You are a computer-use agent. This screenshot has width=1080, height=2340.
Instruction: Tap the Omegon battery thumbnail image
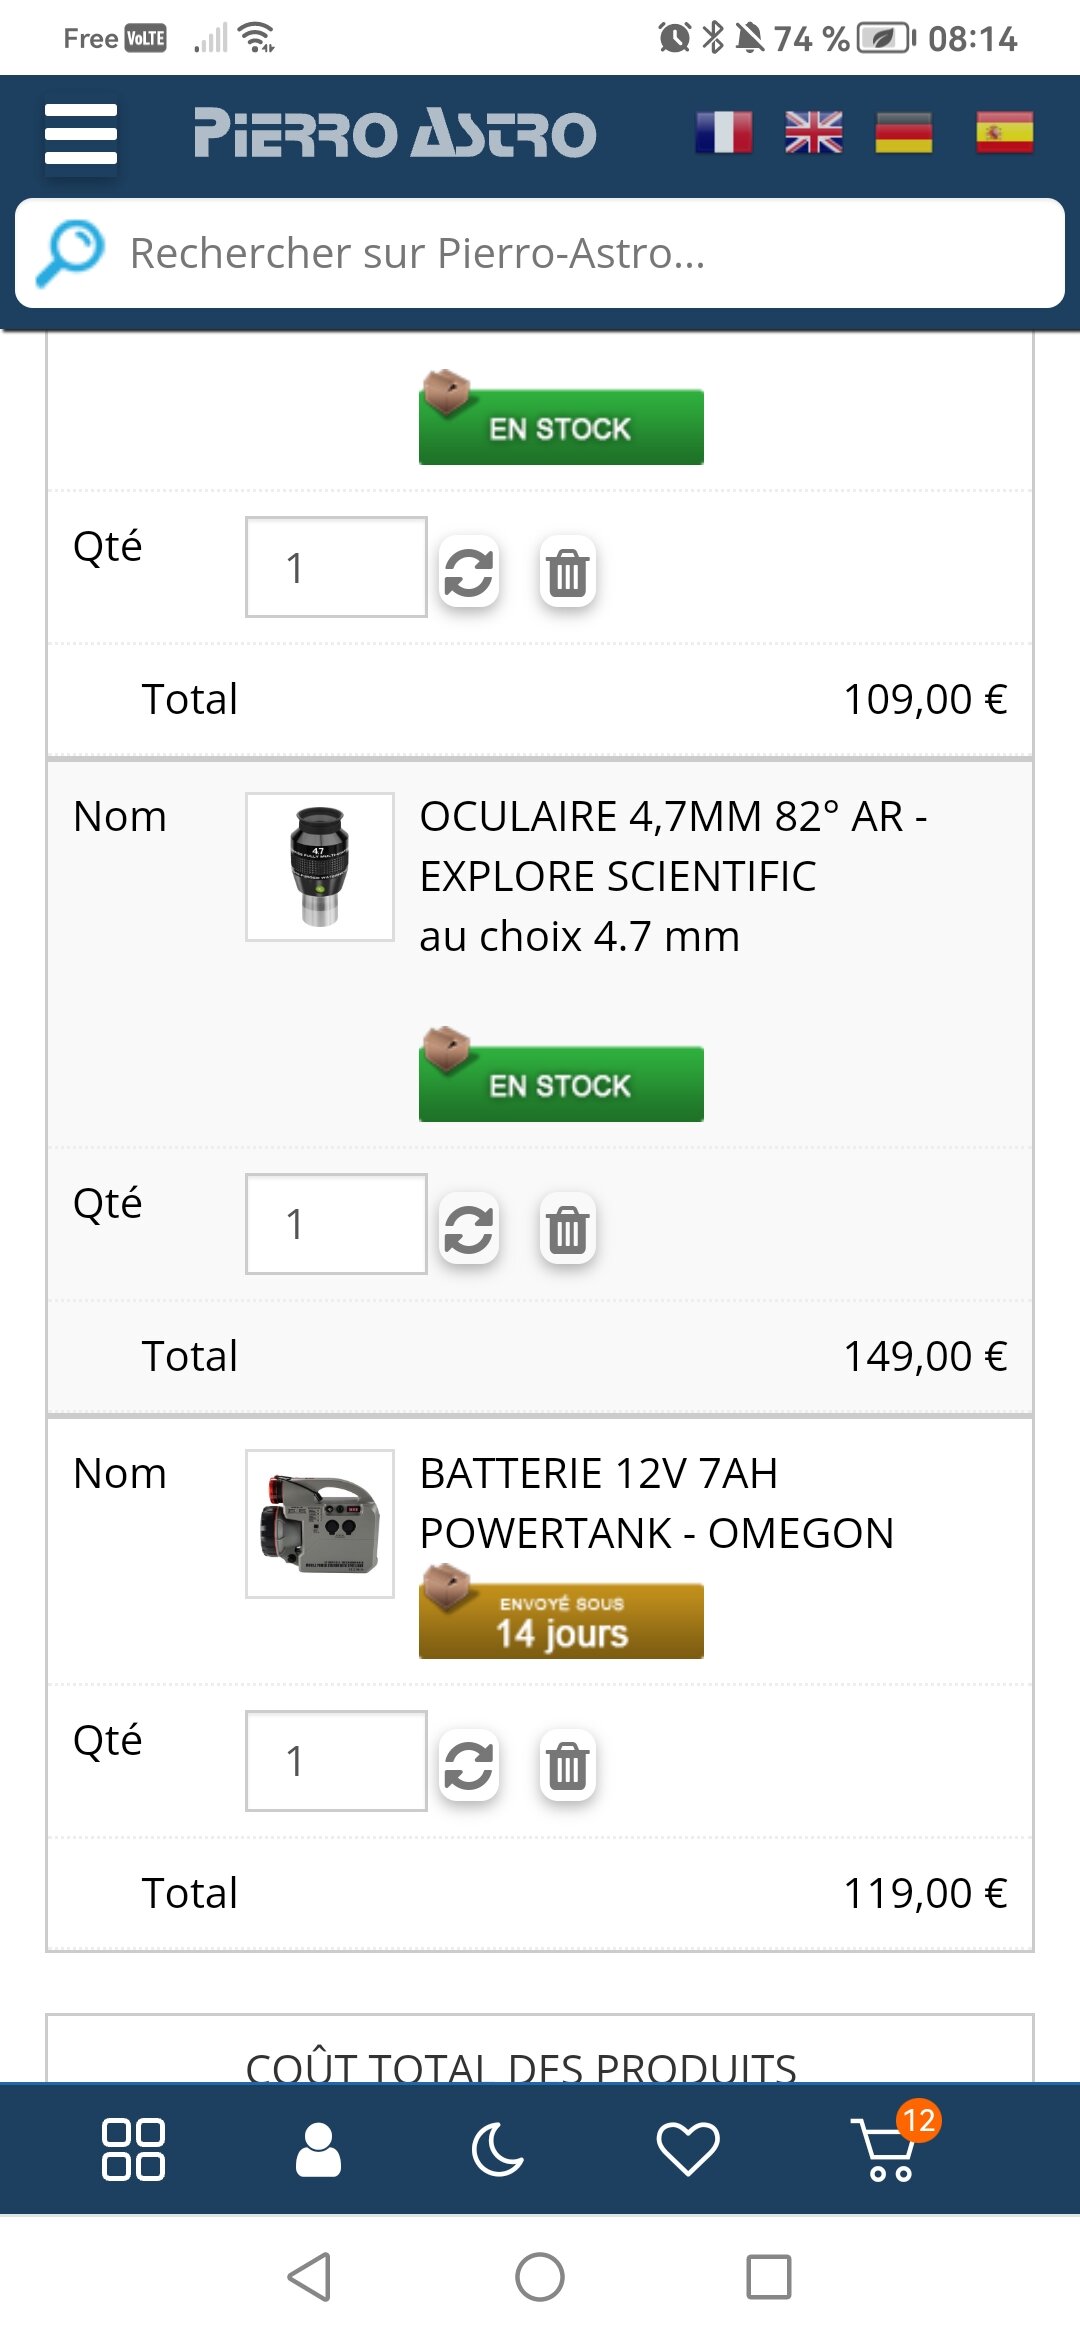coord(320,1523)
